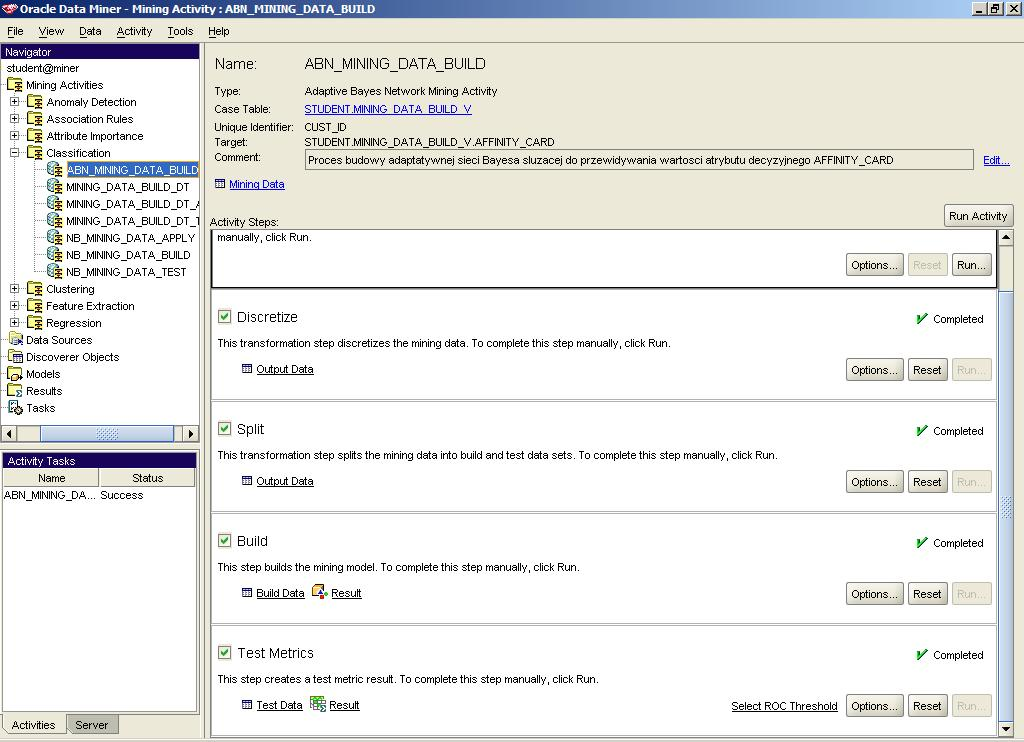Image resolution: width=1024 pixels, height=742 pixels.
Task: Click the Anomaly Detection folder icon
Action: [x=35, y=102]
